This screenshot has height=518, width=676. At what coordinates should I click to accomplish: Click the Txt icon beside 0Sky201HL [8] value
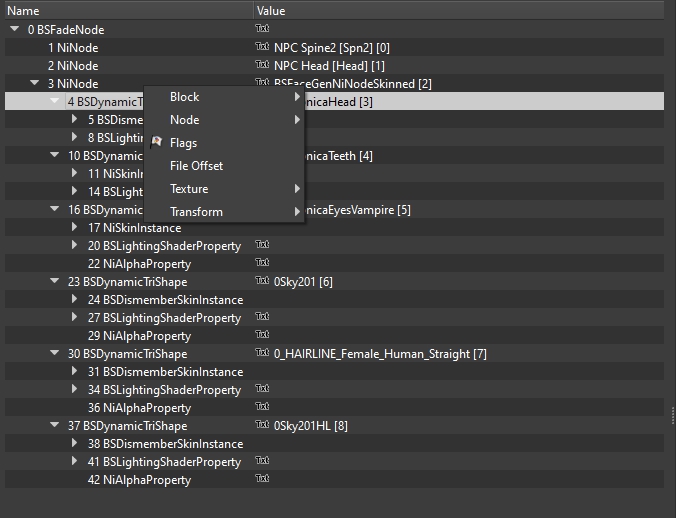click(263, 425)
